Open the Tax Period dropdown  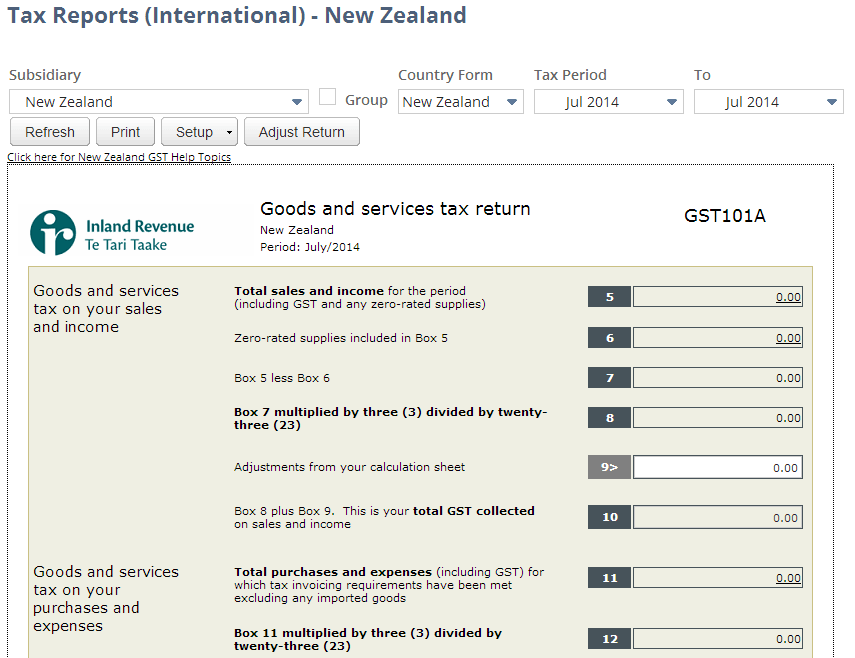coord(670,101)
